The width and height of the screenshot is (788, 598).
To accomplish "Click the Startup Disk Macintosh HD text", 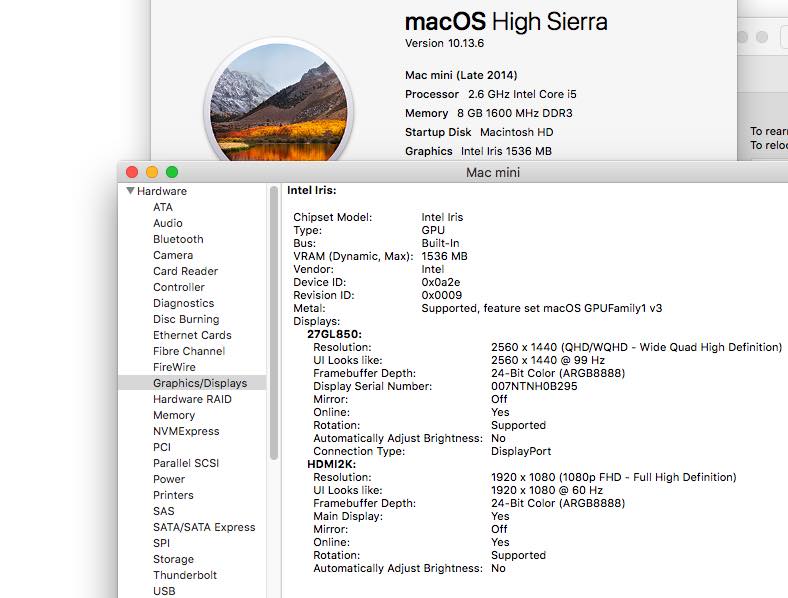I will (479, 132).
